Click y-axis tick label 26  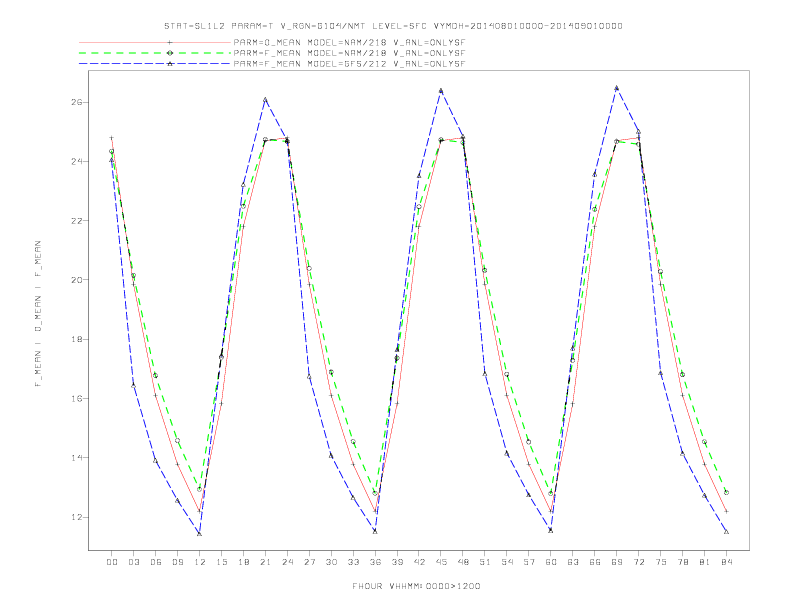pos(76,102)
